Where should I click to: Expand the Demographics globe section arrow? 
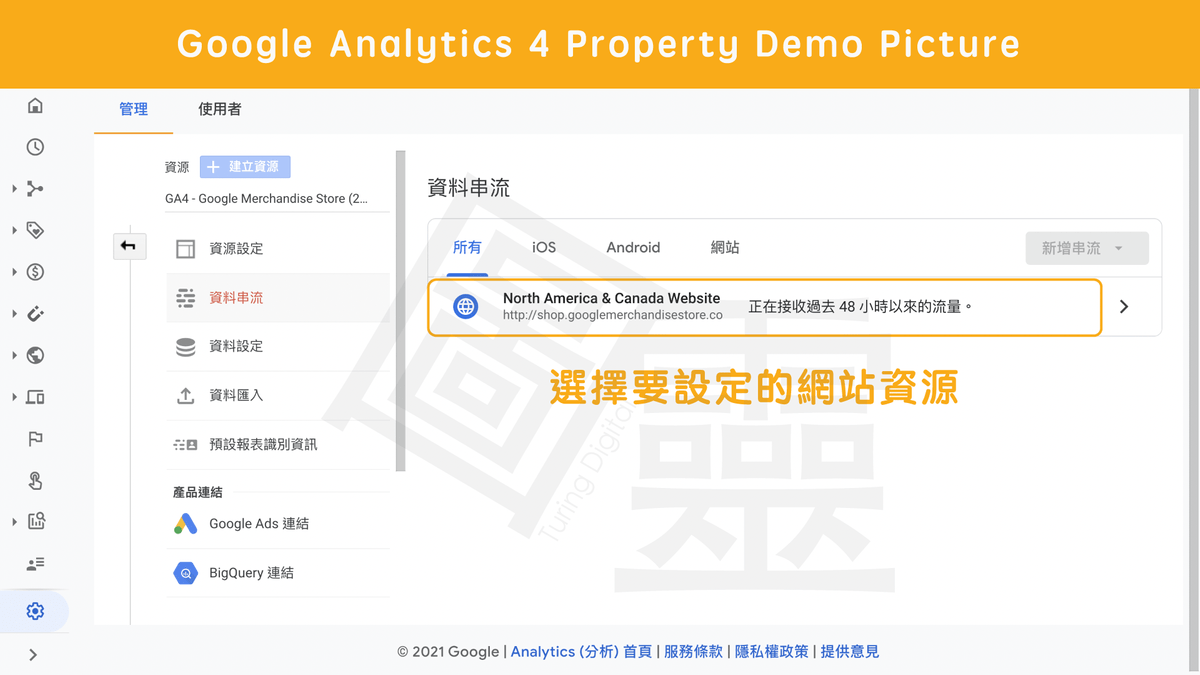(14, 355)
